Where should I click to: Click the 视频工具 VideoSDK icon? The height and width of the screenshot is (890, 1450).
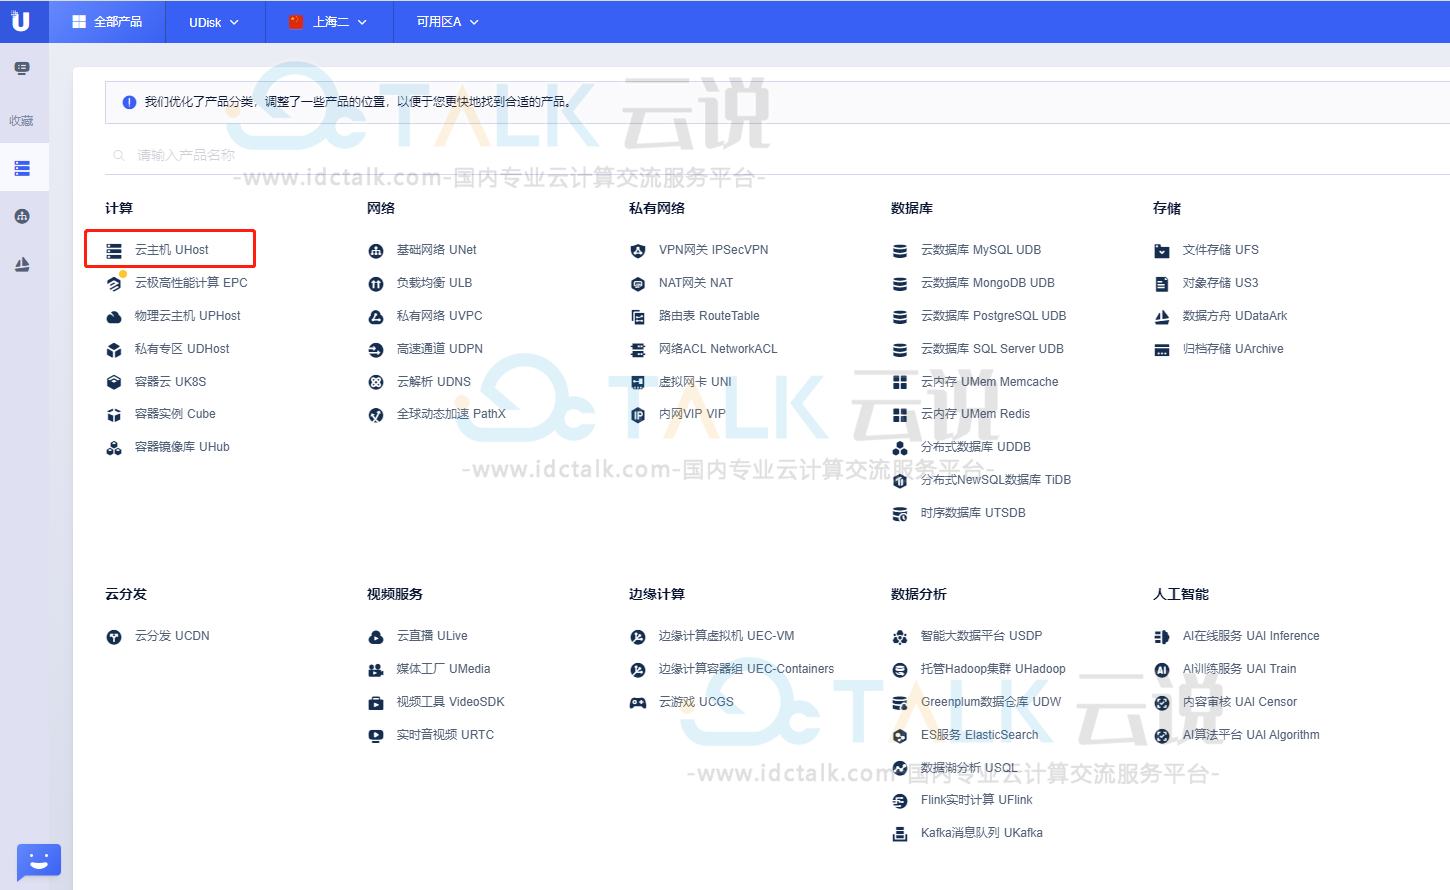[x=376, y=702]
